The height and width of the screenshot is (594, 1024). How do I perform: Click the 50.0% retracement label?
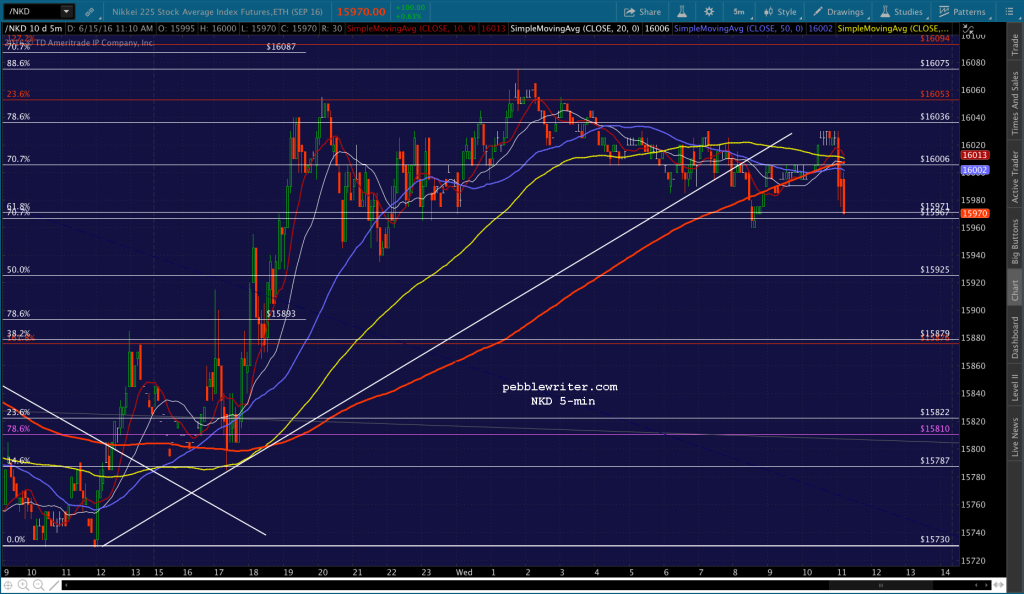click(18, 270)
